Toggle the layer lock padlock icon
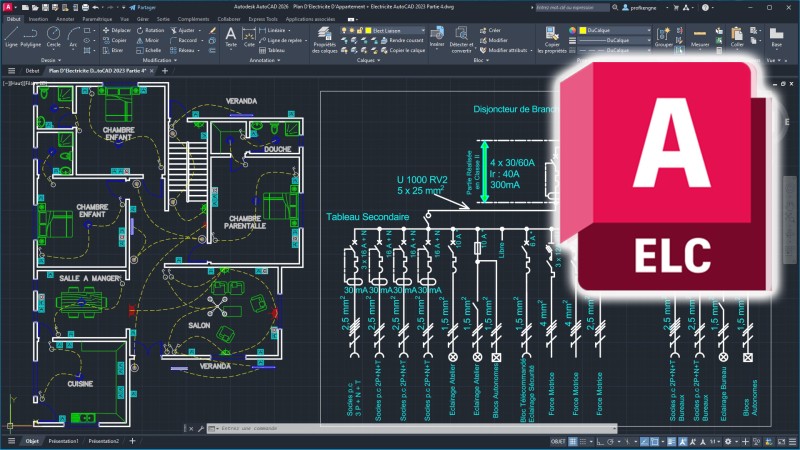 click(x=360, y=31)
